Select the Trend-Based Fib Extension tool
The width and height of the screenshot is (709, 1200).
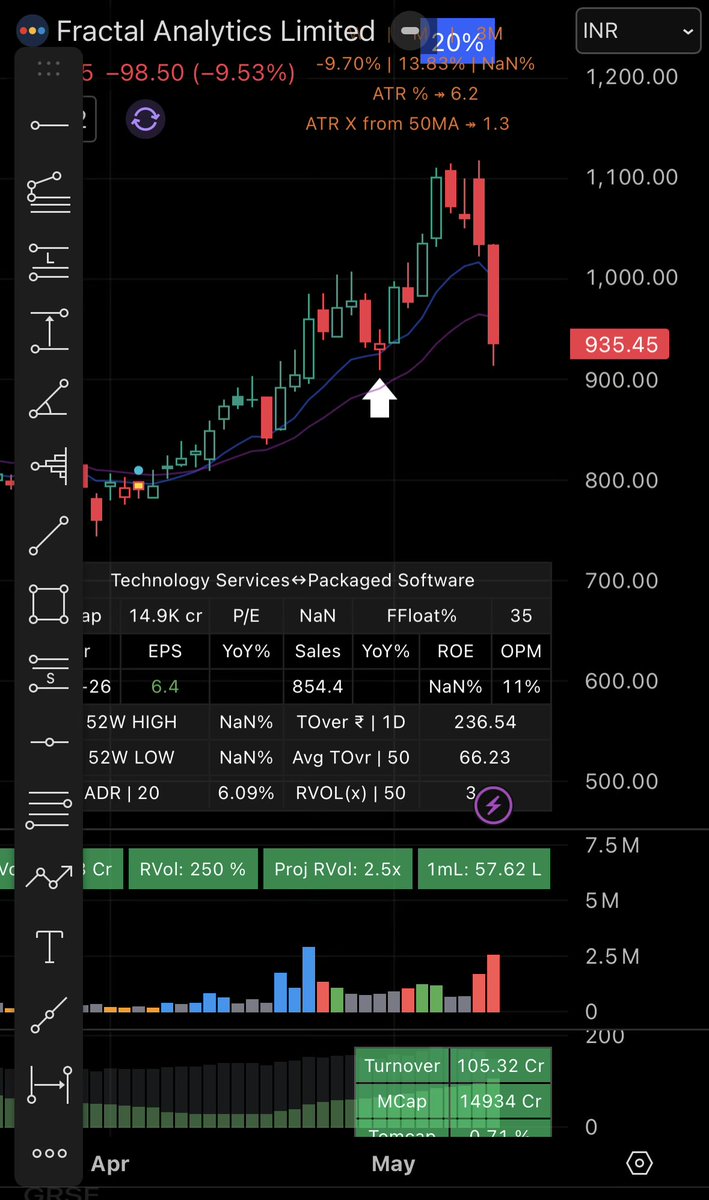(49, 194)
